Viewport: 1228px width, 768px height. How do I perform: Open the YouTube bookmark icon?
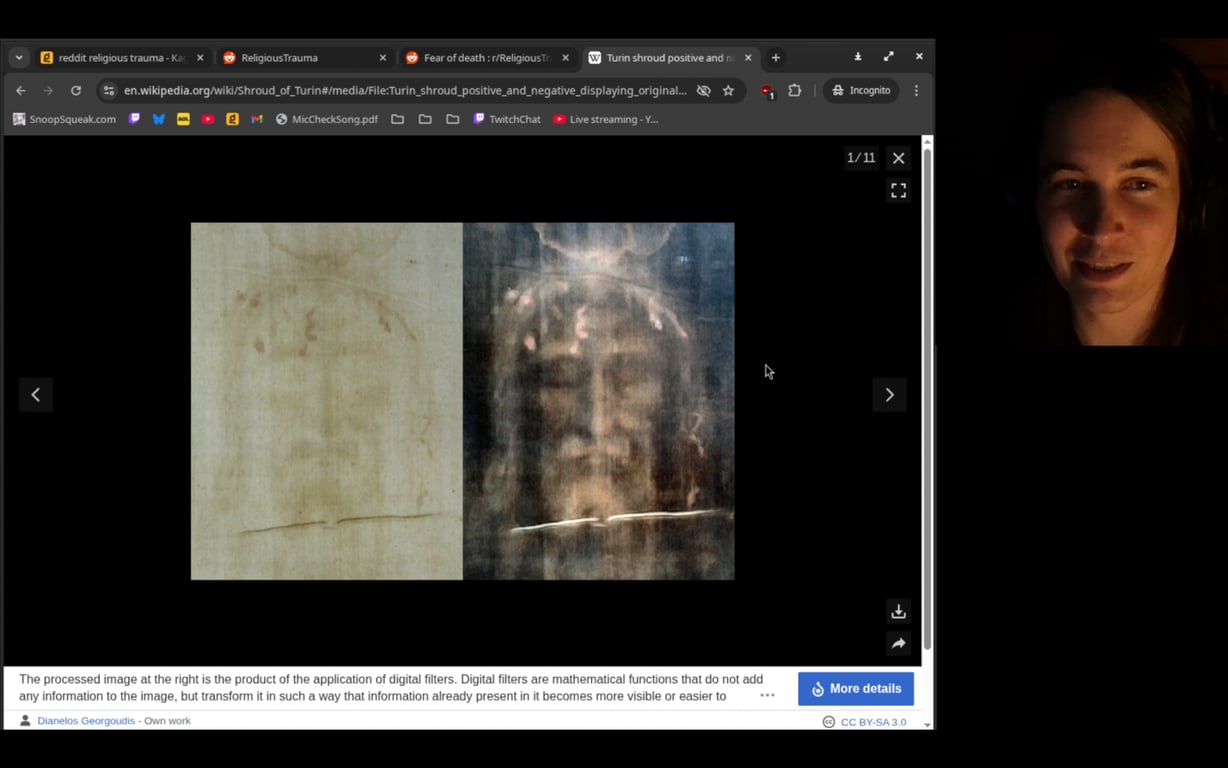pyautogui.click(x=208, y=119)
